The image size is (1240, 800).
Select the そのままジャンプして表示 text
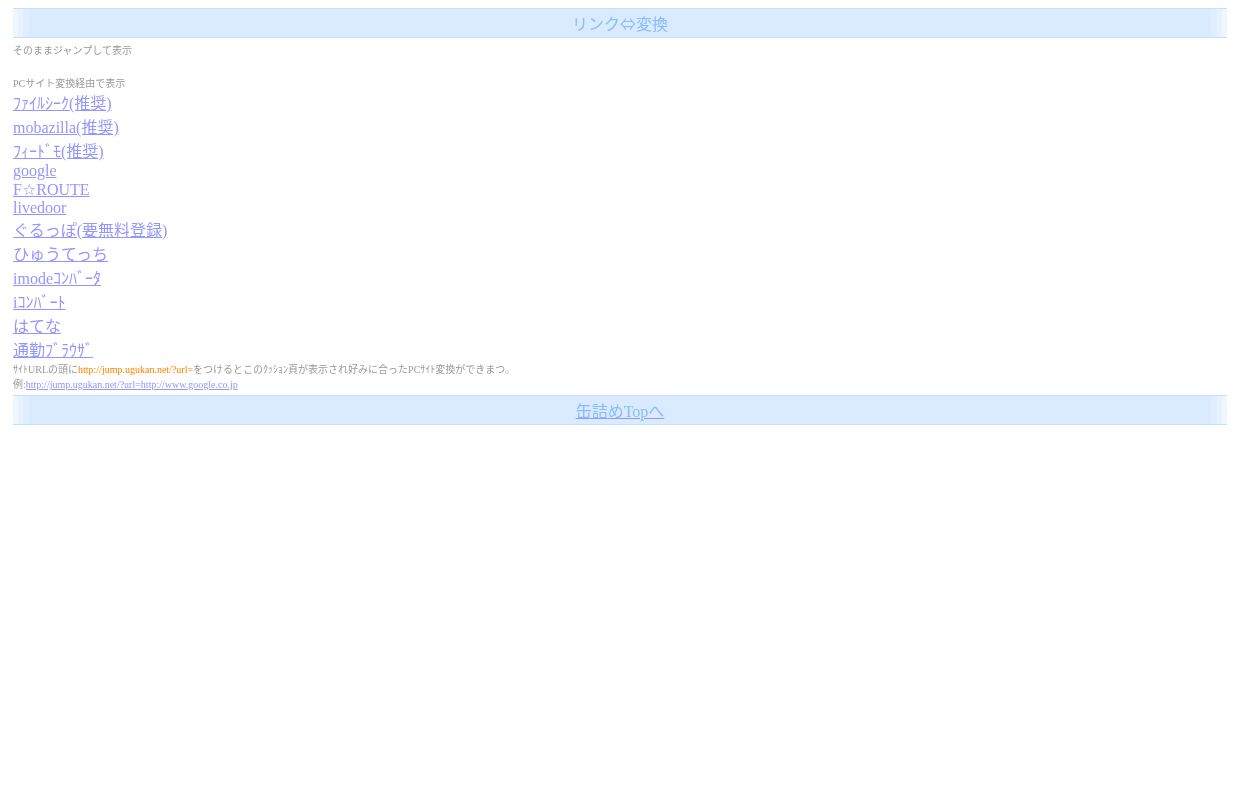(x=72, y=50)
